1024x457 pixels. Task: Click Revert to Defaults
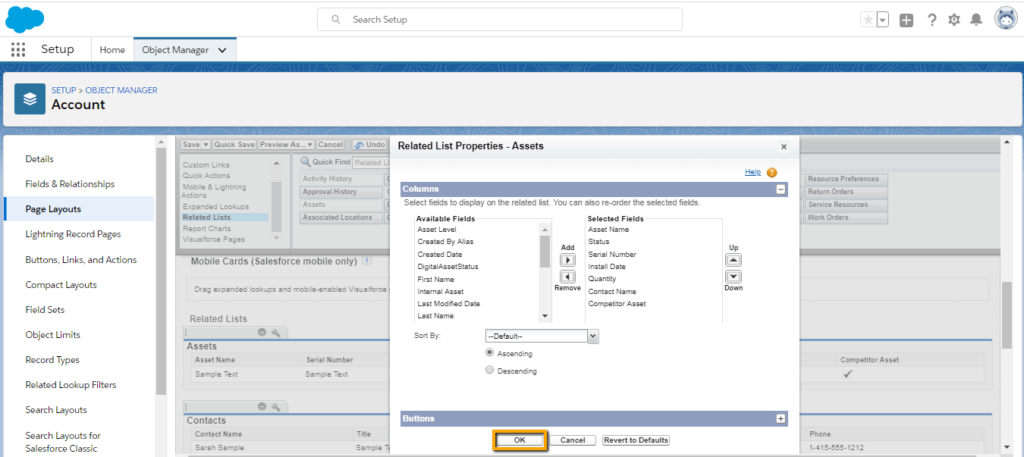[x=635, y=440]
